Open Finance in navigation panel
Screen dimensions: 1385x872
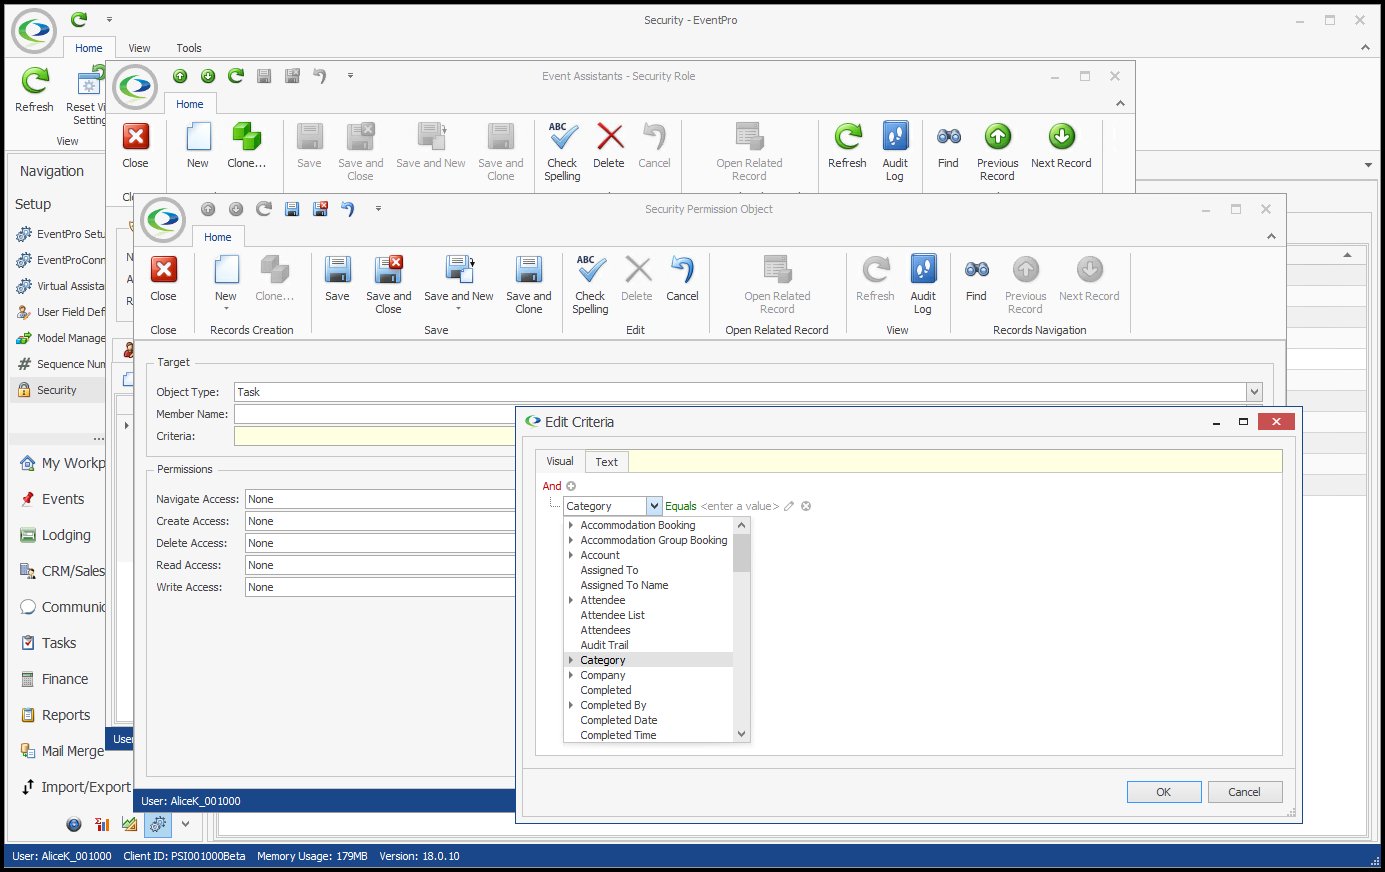(x=65, y=679)
